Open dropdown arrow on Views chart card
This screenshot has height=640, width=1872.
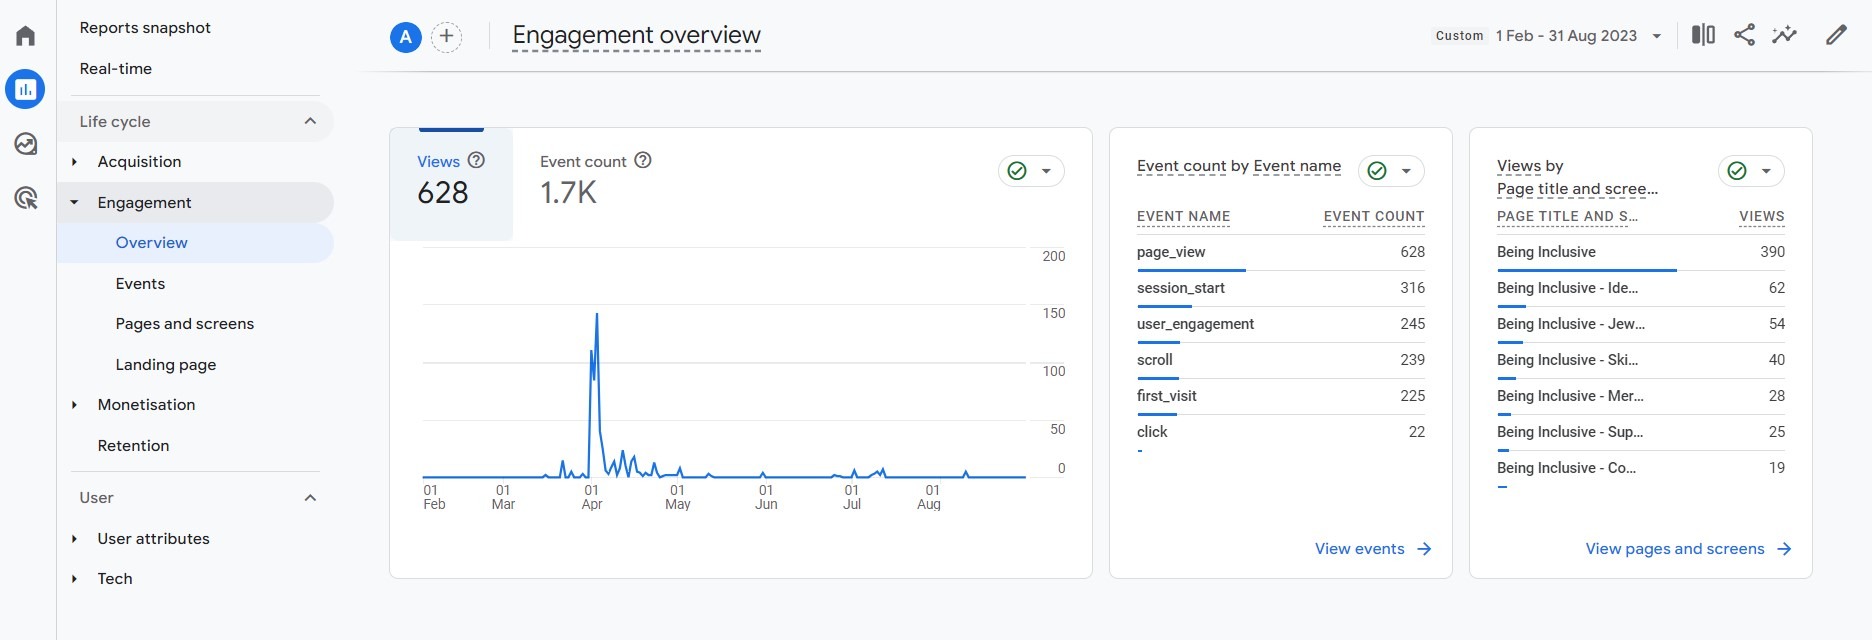(1046, 171)
